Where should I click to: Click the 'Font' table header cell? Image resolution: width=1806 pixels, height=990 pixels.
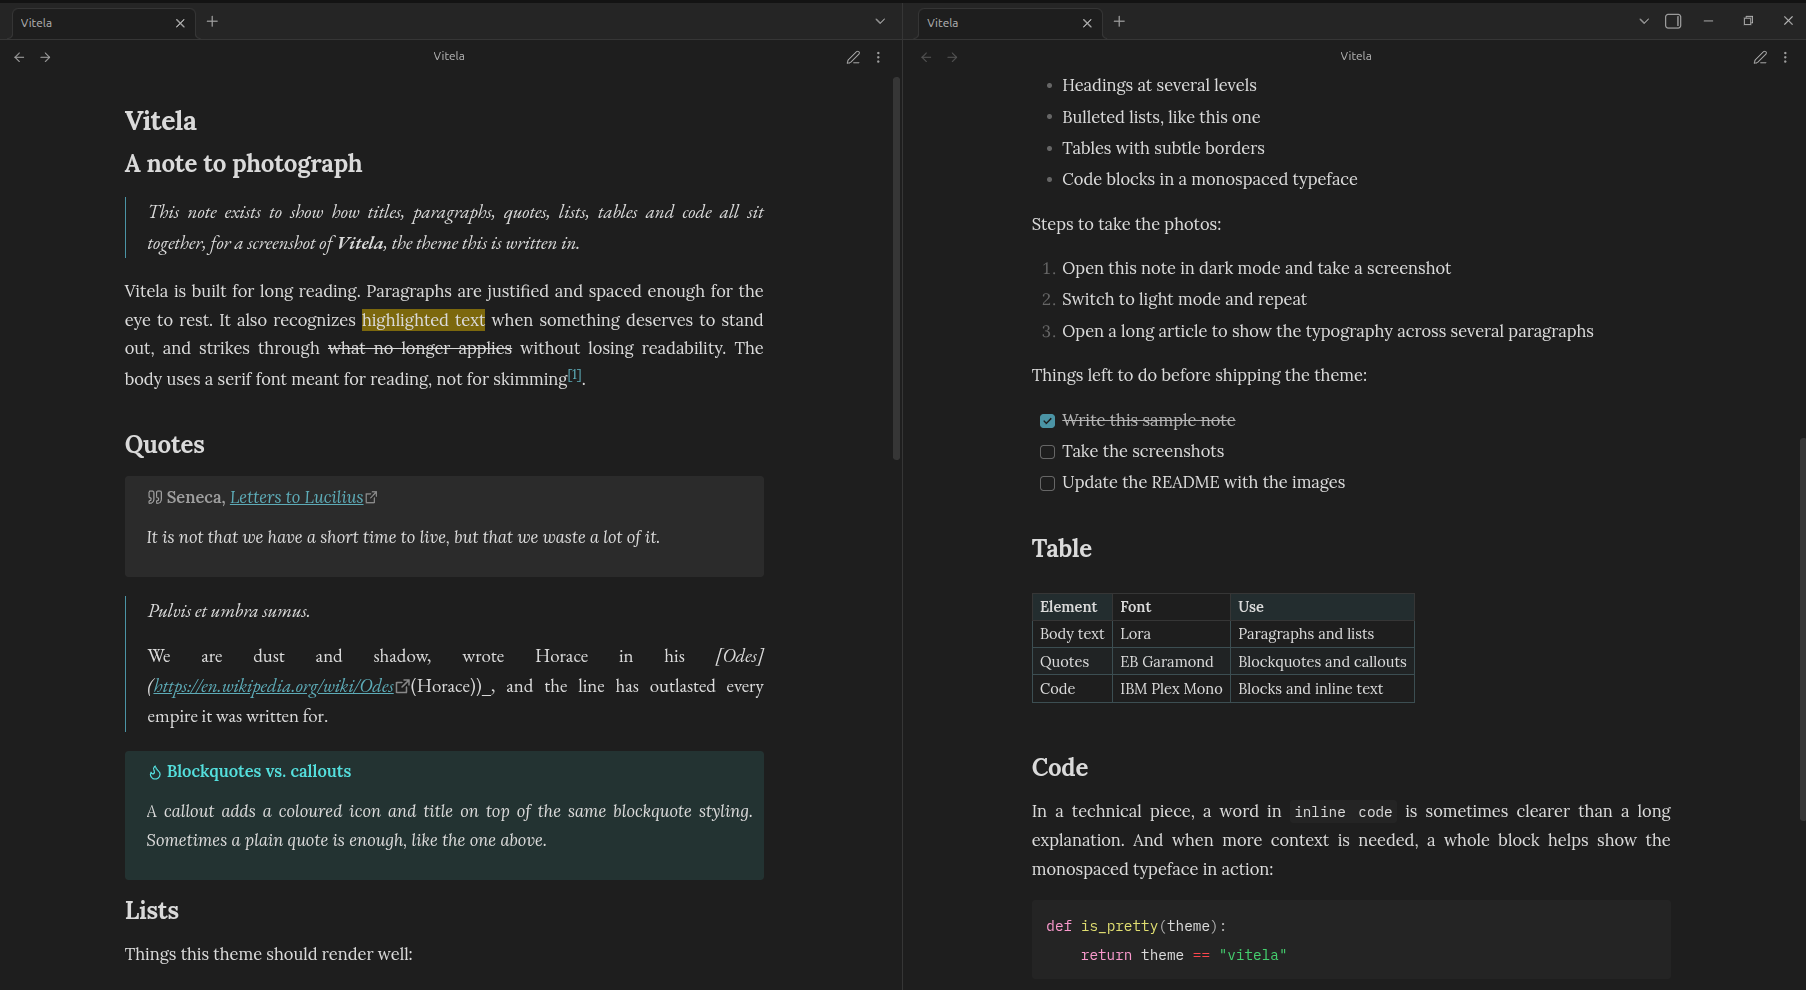[x=1171, y=607]
